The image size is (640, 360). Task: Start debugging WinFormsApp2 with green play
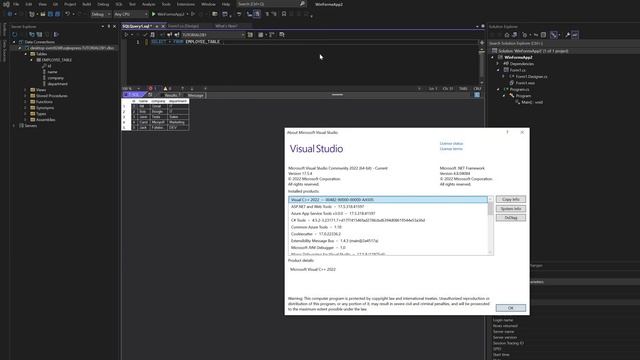click(x=154, y=14)
